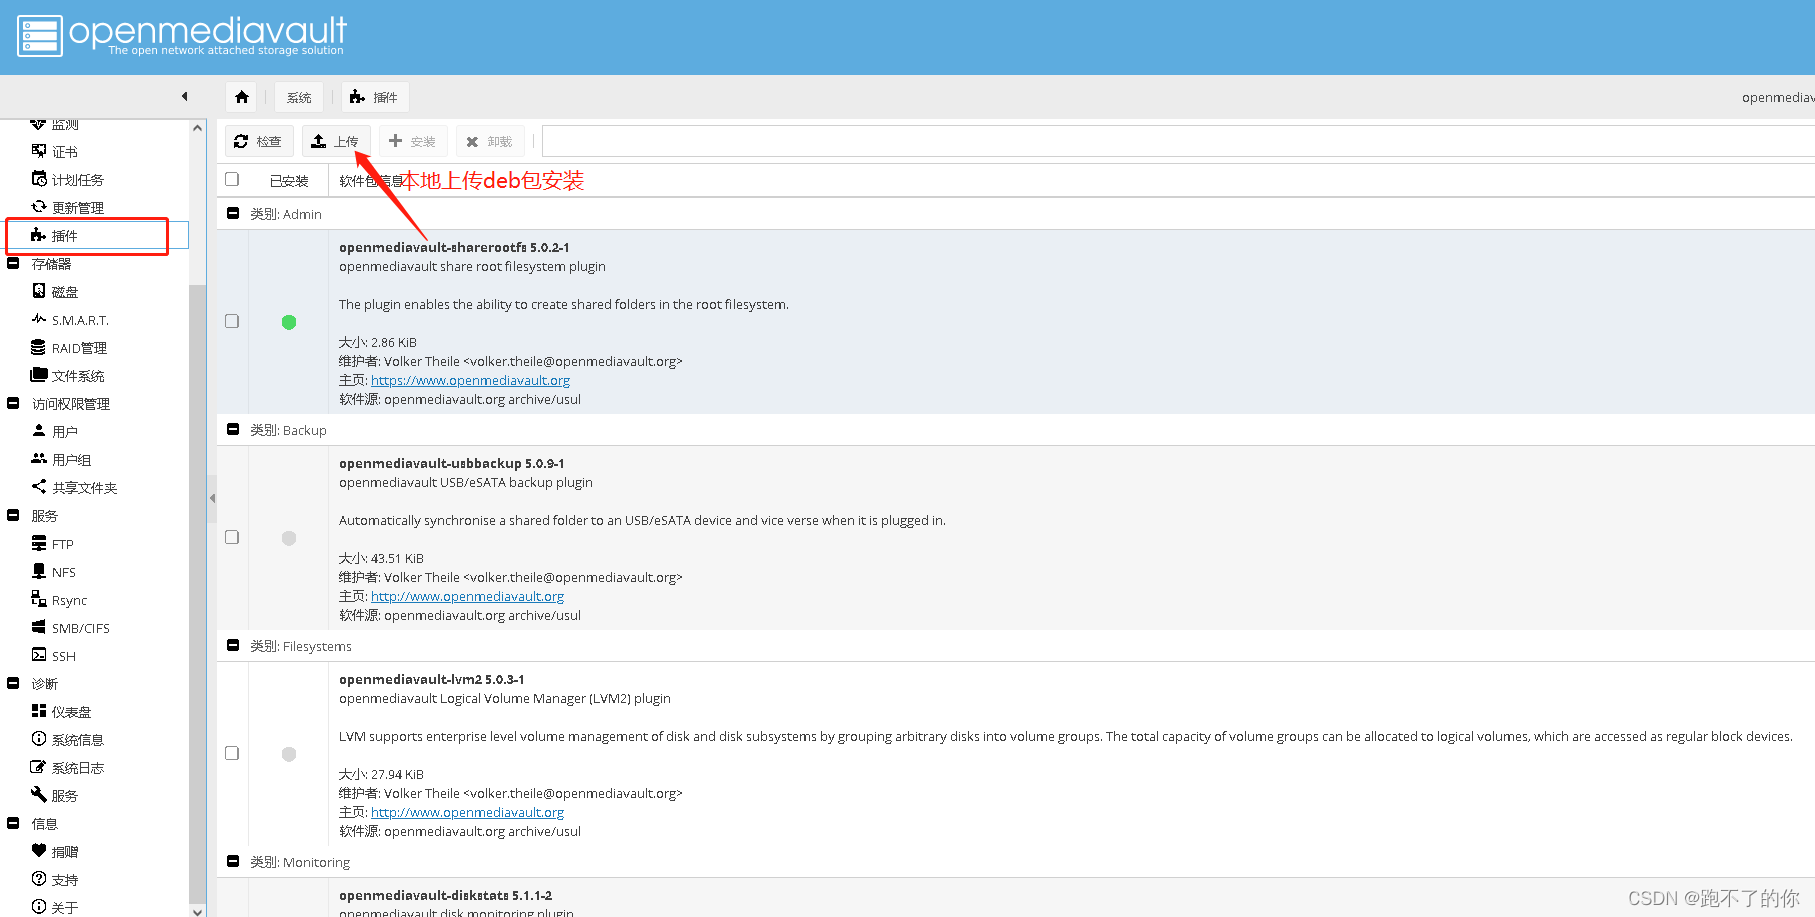Select the openmediavault-diskstats 5.1.1-2 title
This screenshot has height=917, width=1815.
click(445, 895)
